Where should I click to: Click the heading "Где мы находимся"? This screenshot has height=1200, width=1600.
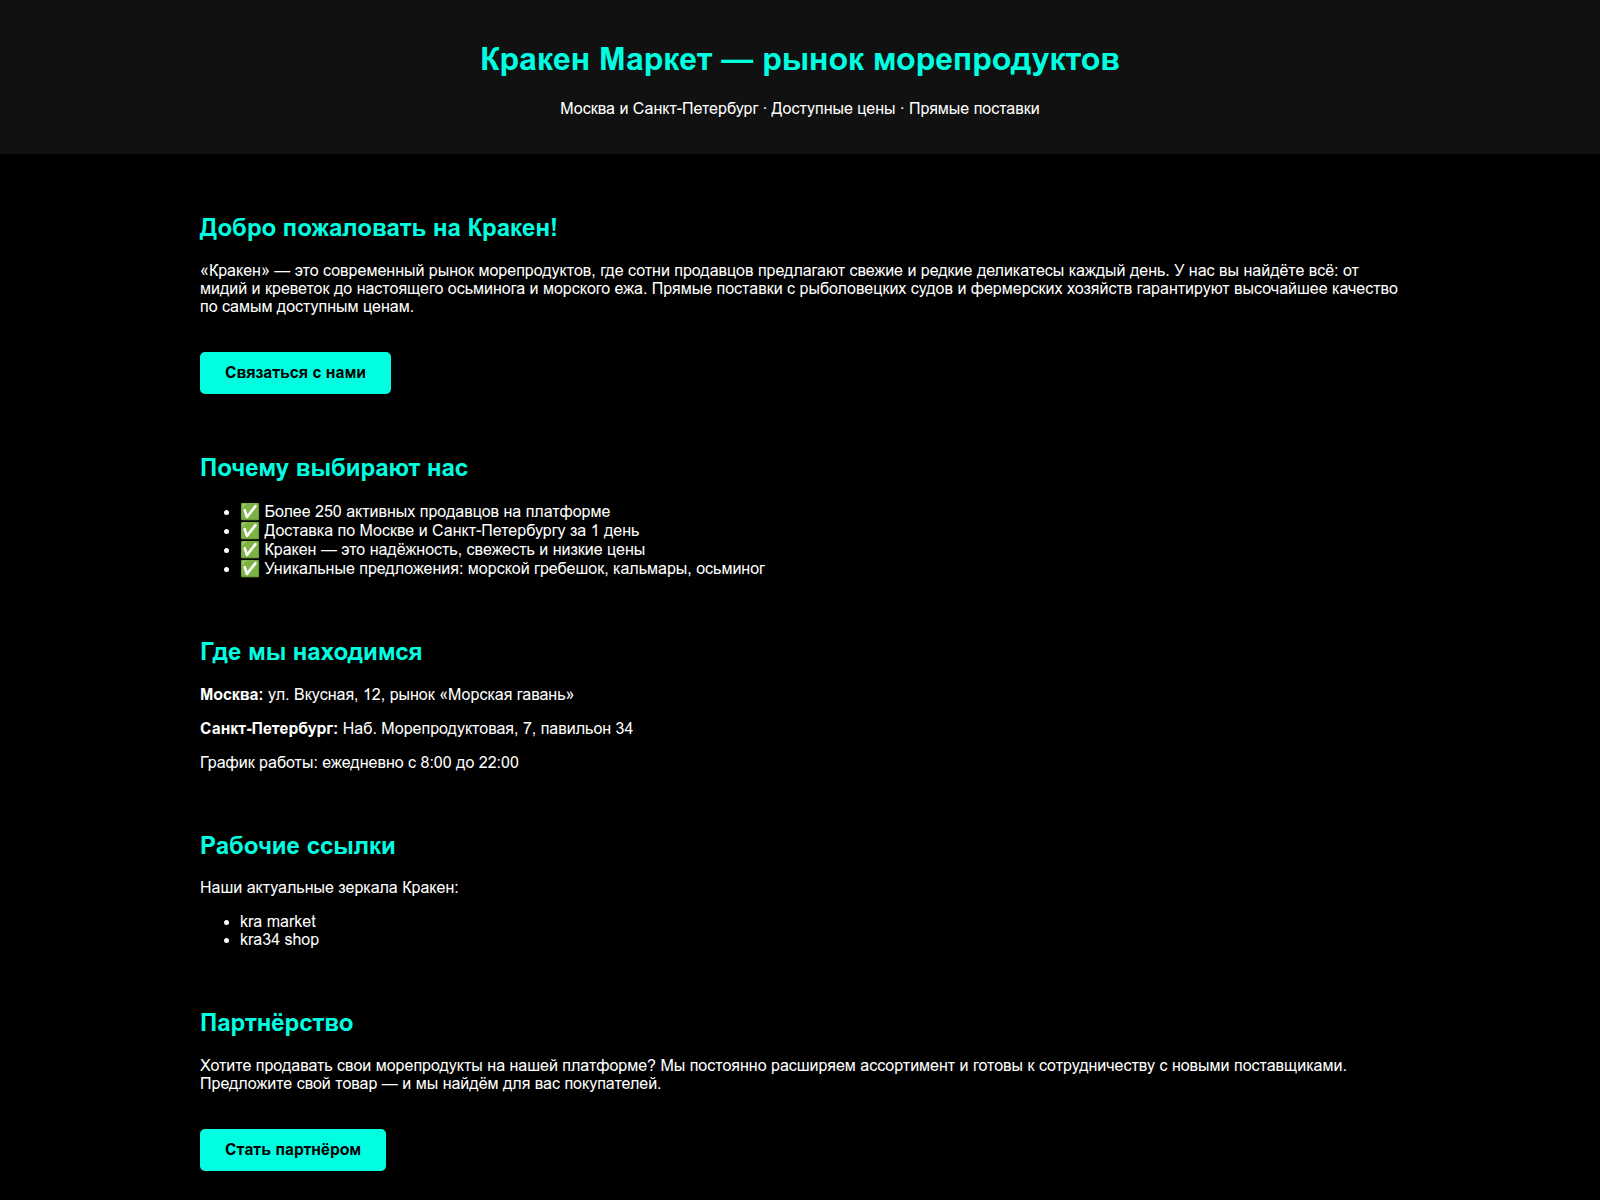click(311, 652)
